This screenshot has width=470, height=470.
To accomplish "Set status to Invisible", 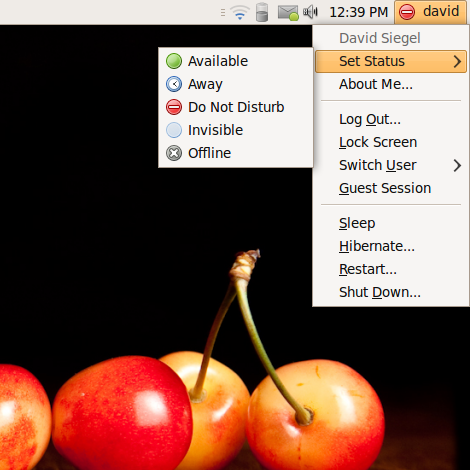I will pos(235,130).
